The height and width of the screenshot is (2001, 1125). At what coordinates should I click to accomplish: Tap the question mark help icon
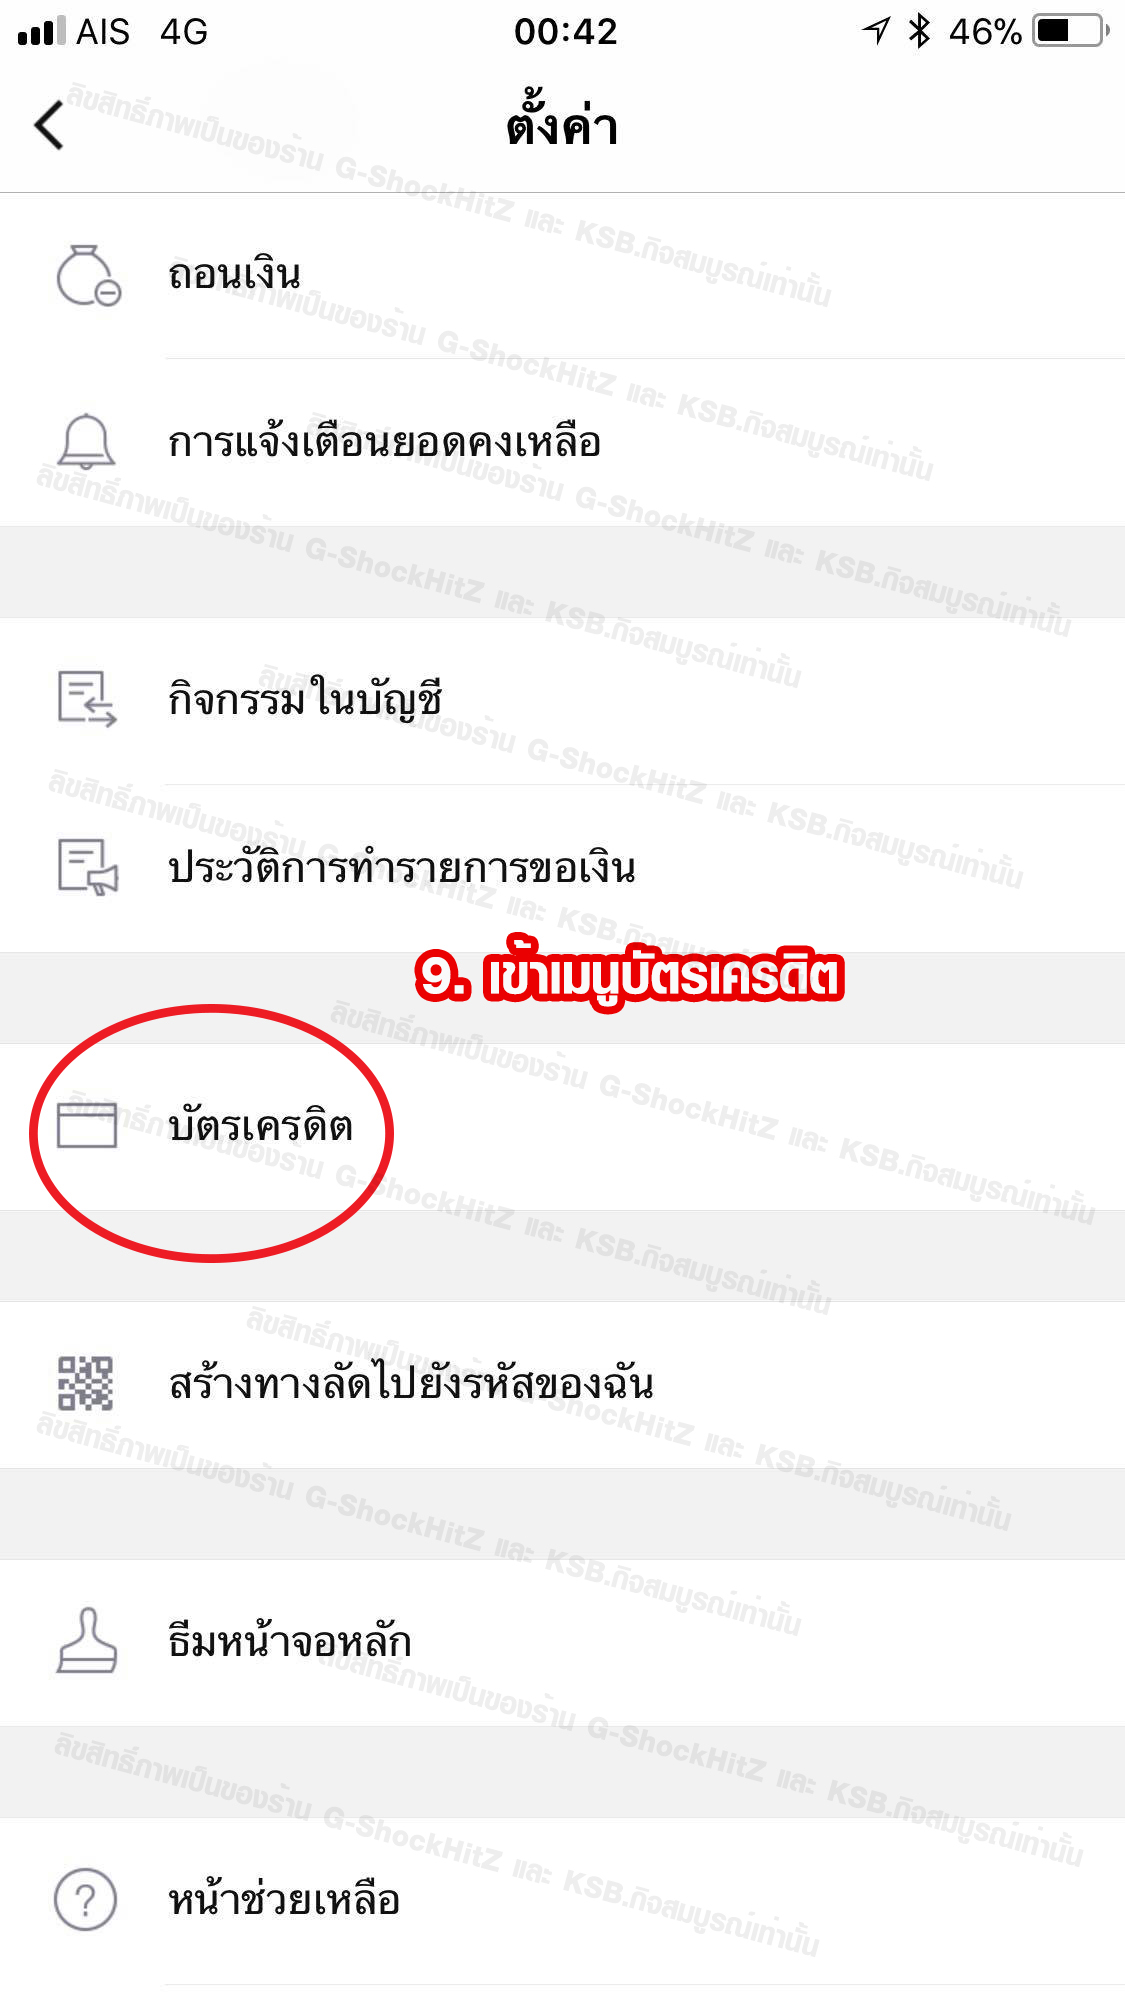point(85,1899)
